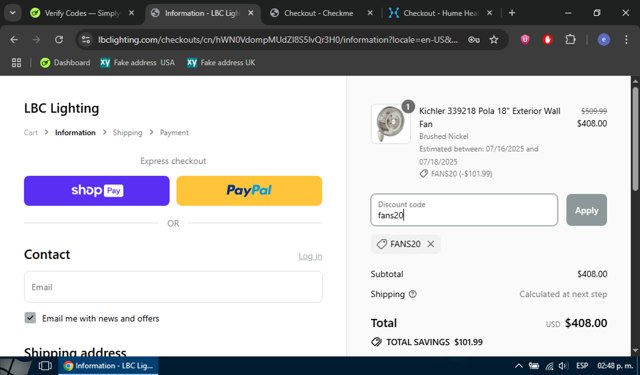Click the TOTAL SAVINGS $101.99 text
Image resolution: width=640 pixels, height=375 pixels.
[x=434, y=342]
